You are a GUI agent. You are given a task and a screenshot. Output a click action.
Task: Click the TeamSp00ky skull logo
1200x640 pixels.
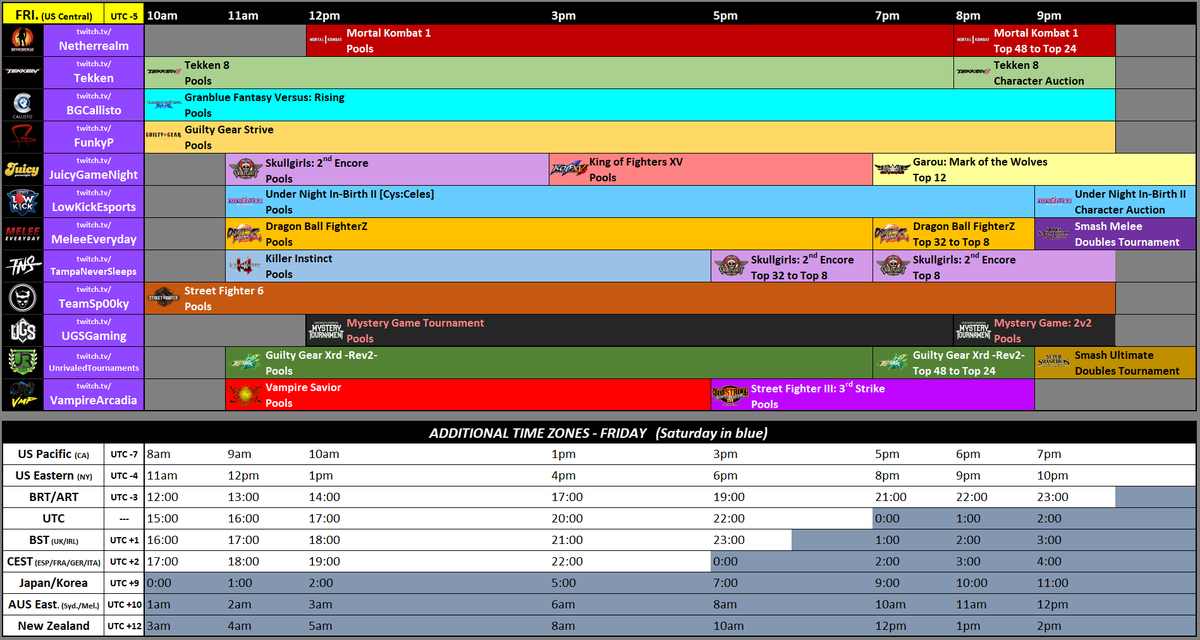click(23, 298)
